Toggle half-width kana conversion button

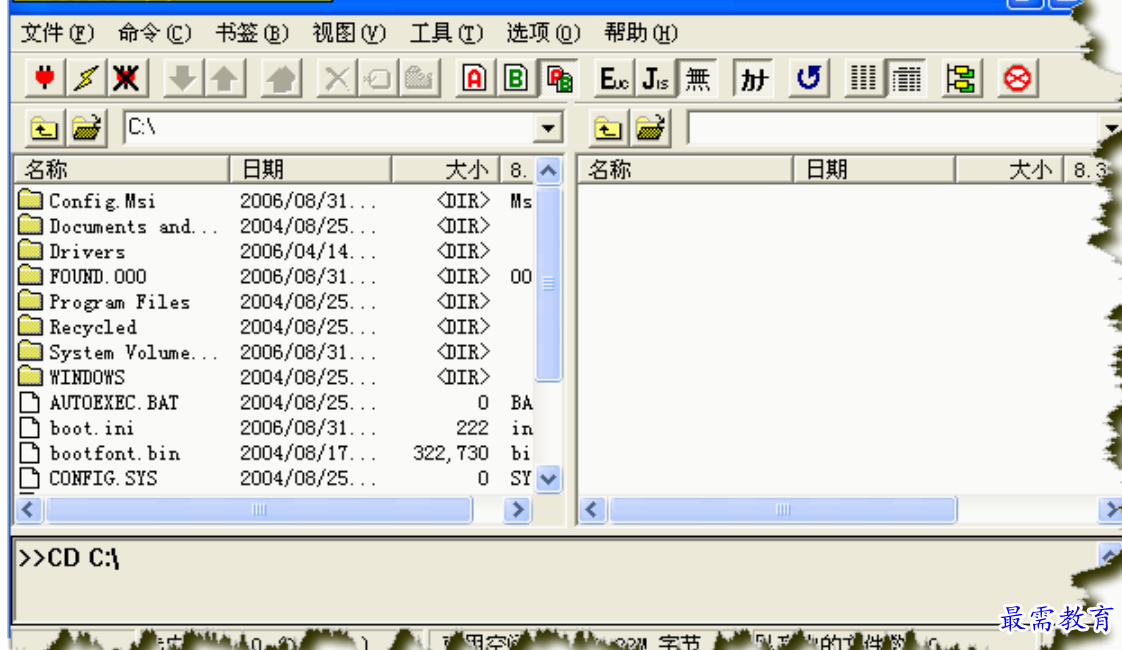pos(753,78)
